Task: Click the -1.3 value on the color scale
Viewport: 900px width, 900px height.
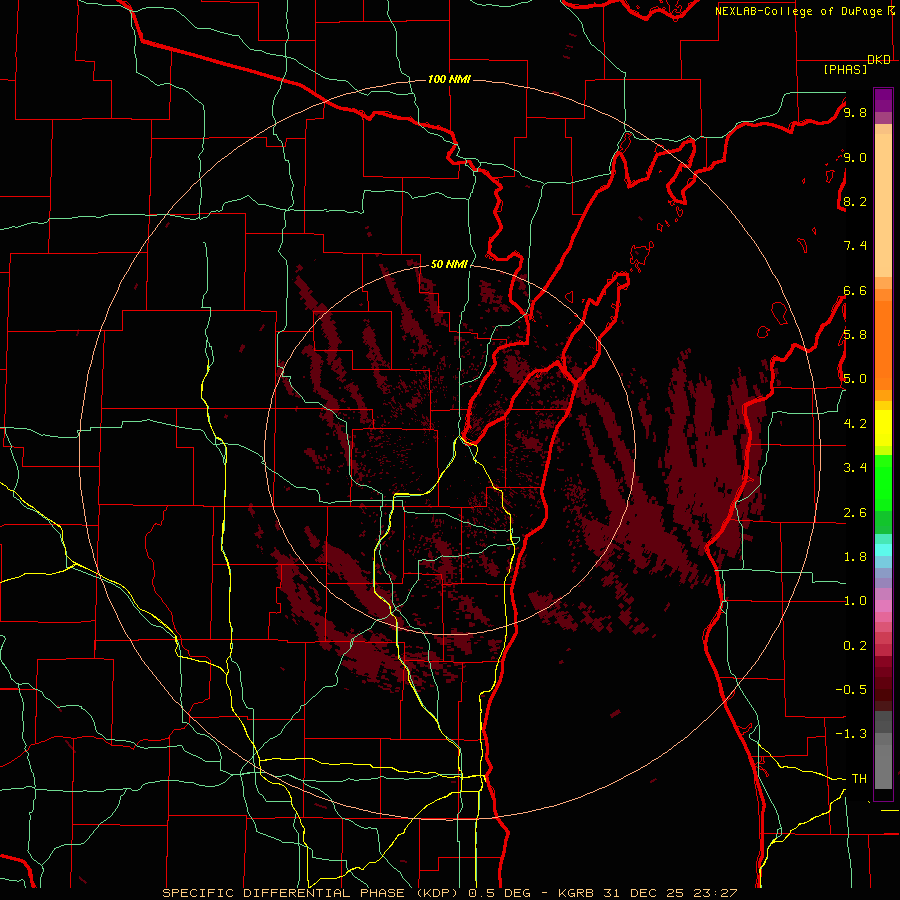Action: point(851,734)
